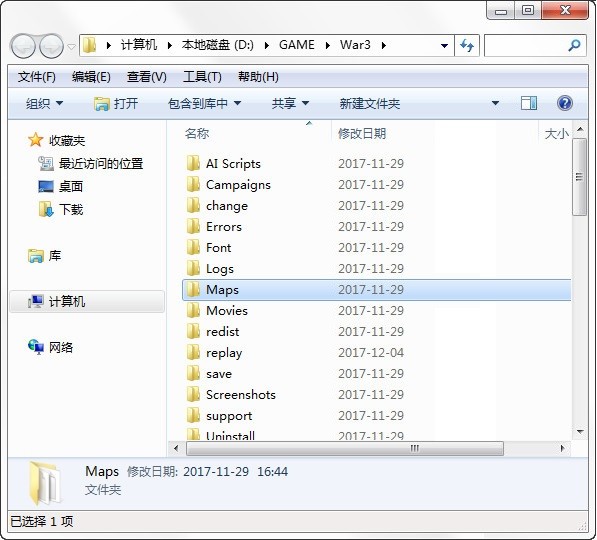
Task: Click the vertical scrollbar up arrow
Action: (579, 129)
